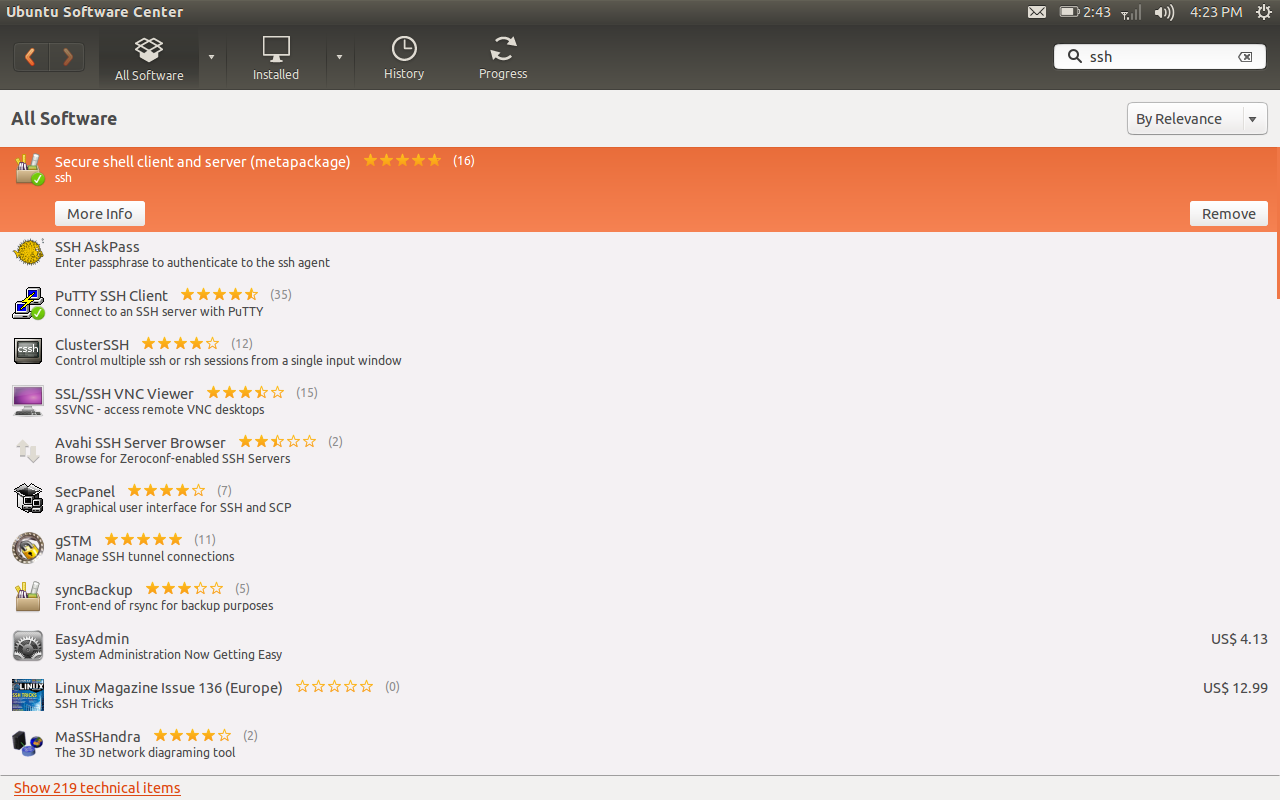Image resolution: width=1280 pixels, height=800 pixels.
Task: Click the ClusterSSH icon
Action: pyautogui.click(x=28, y=351)
